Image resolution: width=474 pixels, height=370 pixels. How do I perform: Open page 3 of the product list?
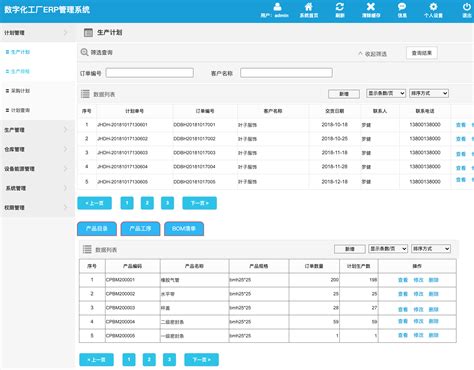[169, 360]
